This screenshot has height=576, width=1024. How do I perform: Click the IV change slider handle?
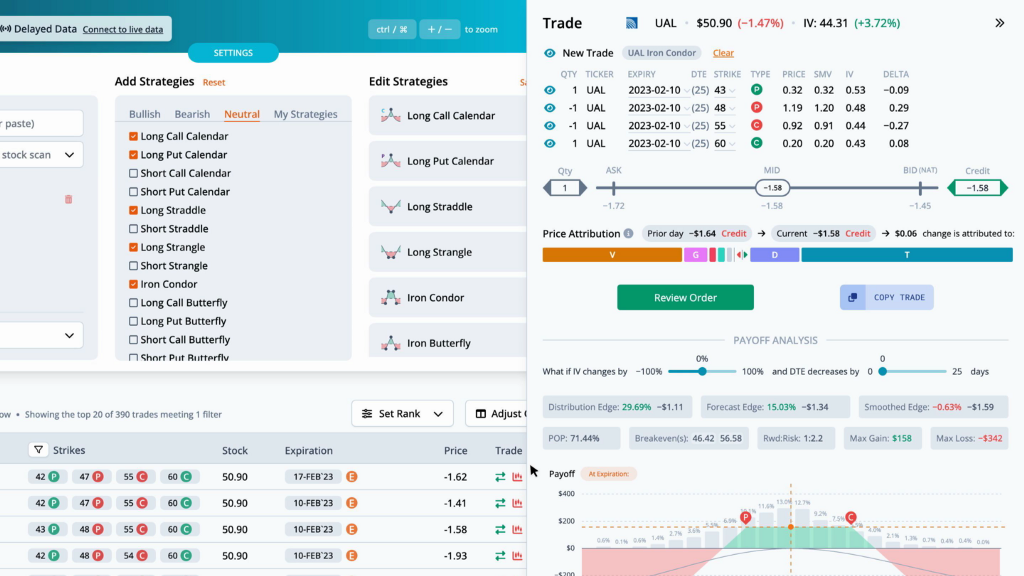pyautogui.click(x=702, y=372)
